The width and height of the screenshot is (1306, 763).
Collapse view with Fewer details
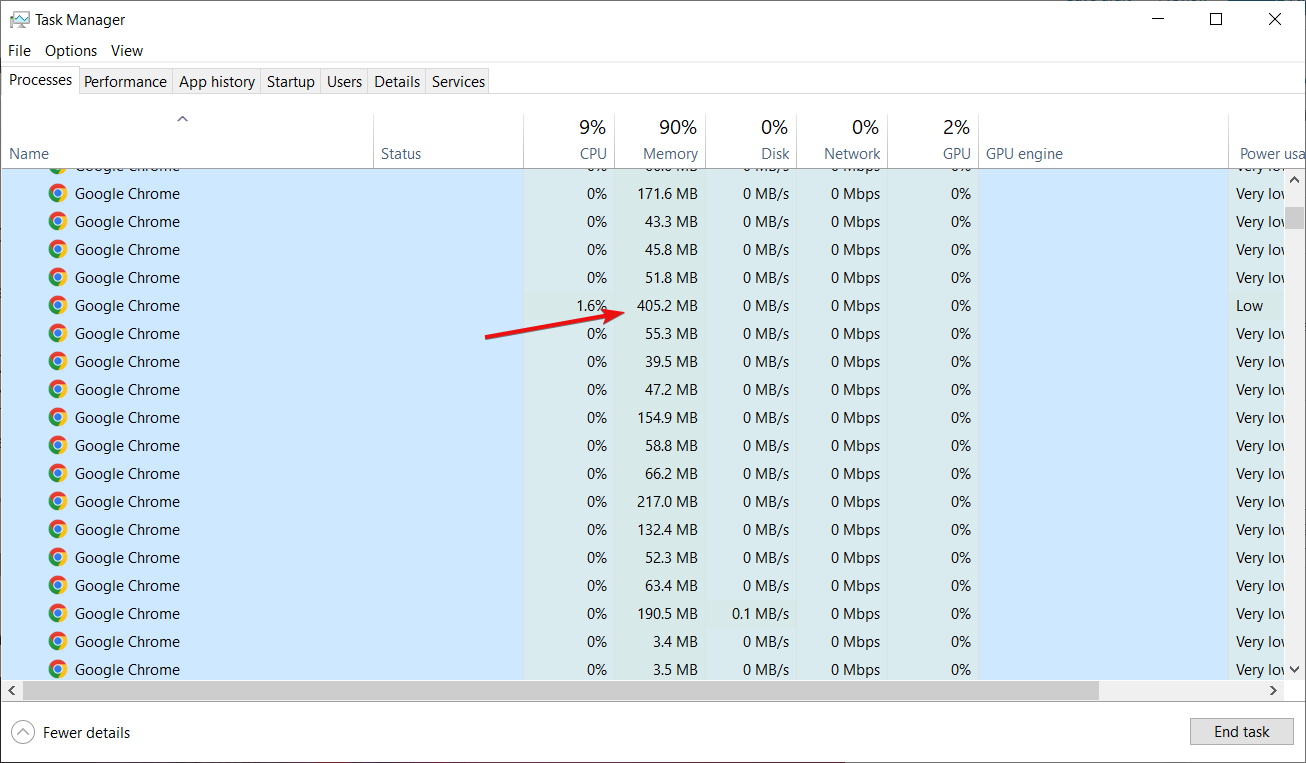tap(71, 733)
